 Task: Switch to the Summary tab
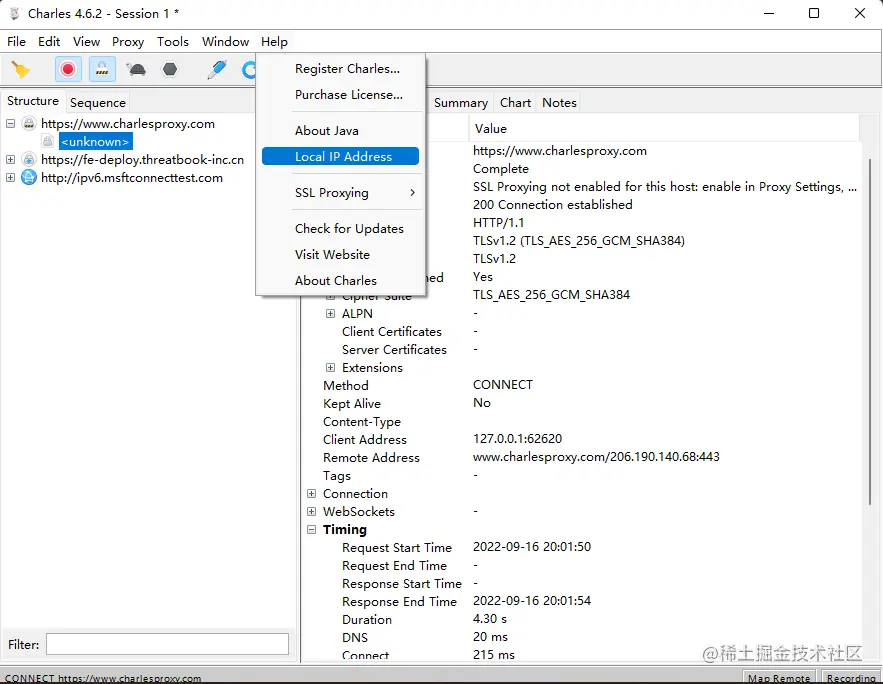(x=461, y=102)
